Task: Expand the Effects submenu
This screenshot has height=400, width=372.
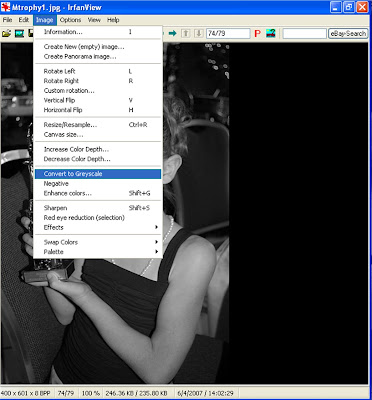Action: tap(98, 227)
